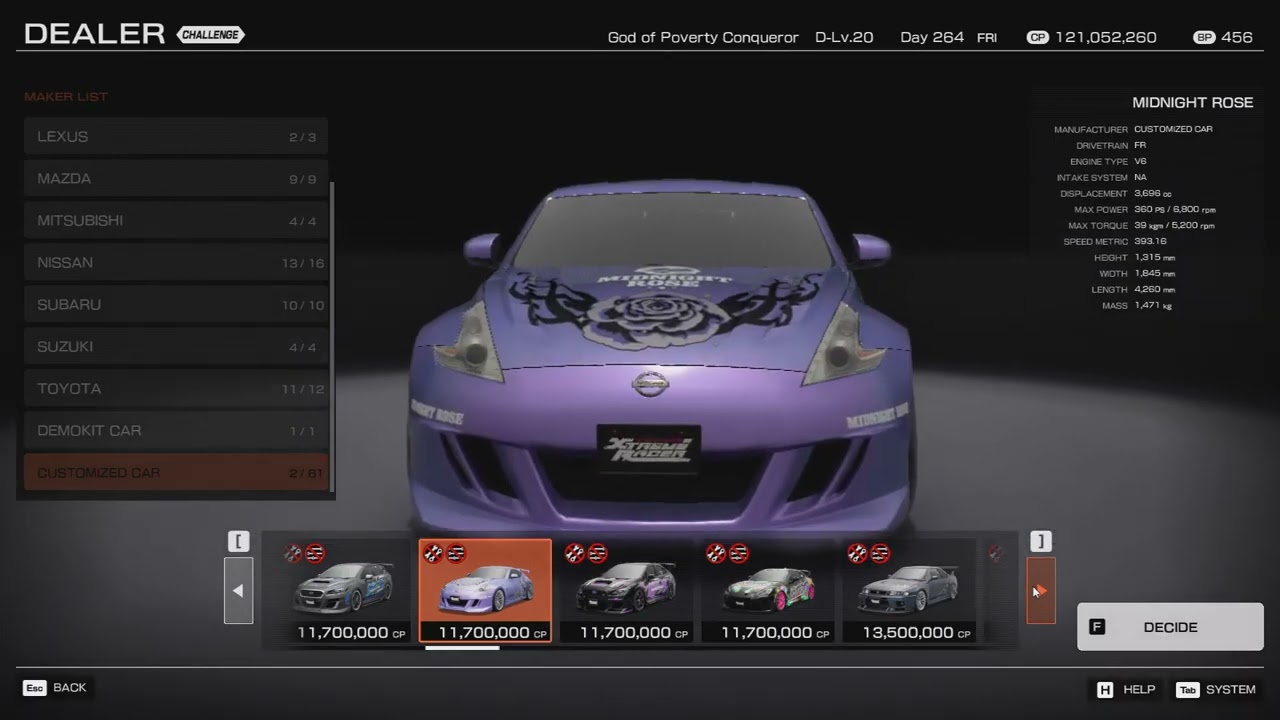Click the intake system value NA
The width and height of the screenshot is (1280, 720).
1140,178
